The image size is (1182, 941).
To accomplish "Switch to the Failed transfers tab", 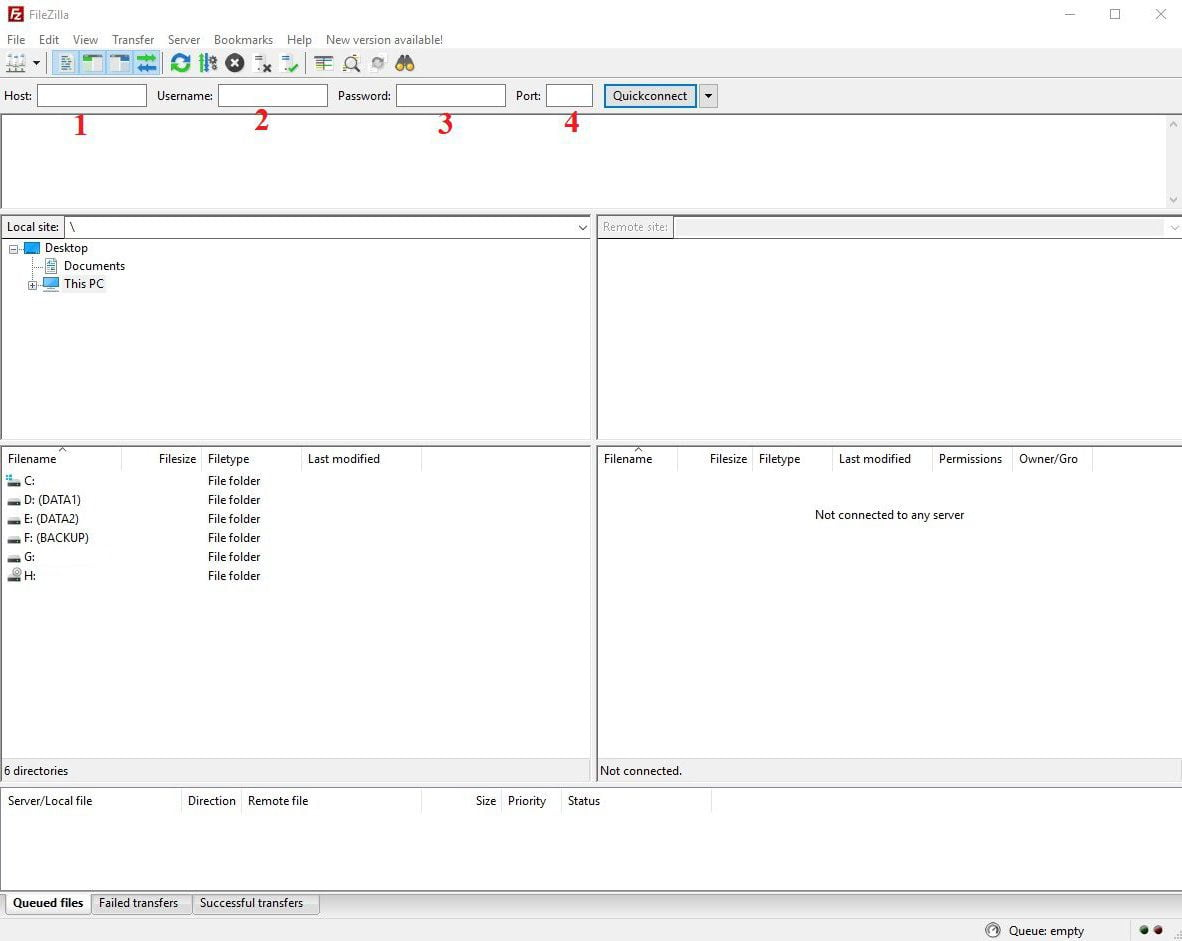I will tap(139, 903).
